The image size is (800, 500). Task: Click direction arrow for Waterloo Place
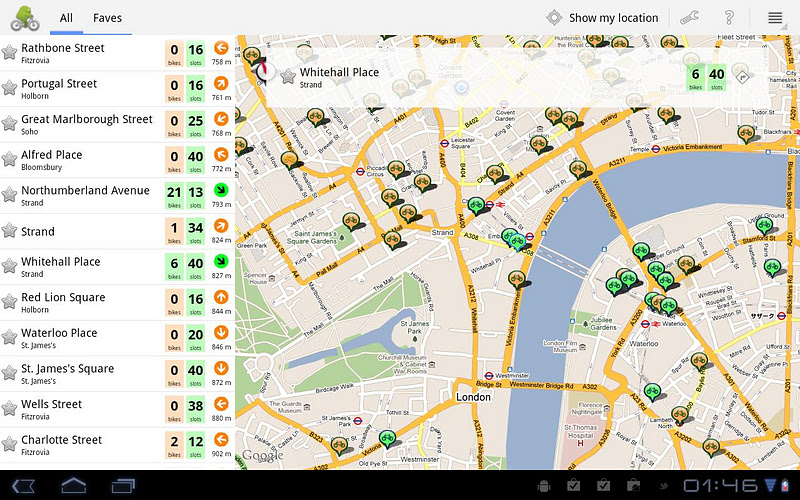pyautogui.click(x=221, y=333)
